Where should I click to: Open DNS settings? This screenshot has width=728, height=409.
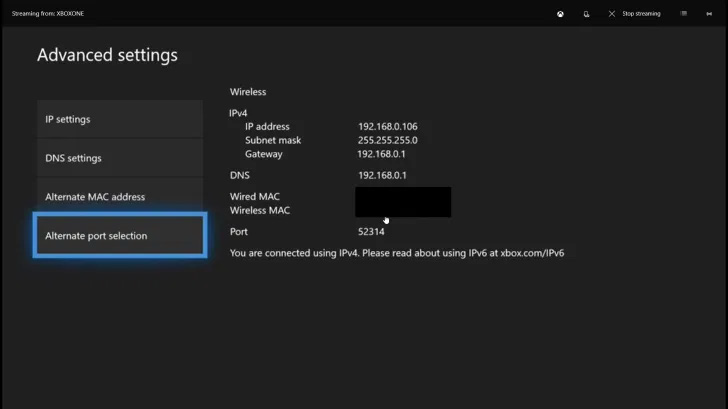pos(120,158)
